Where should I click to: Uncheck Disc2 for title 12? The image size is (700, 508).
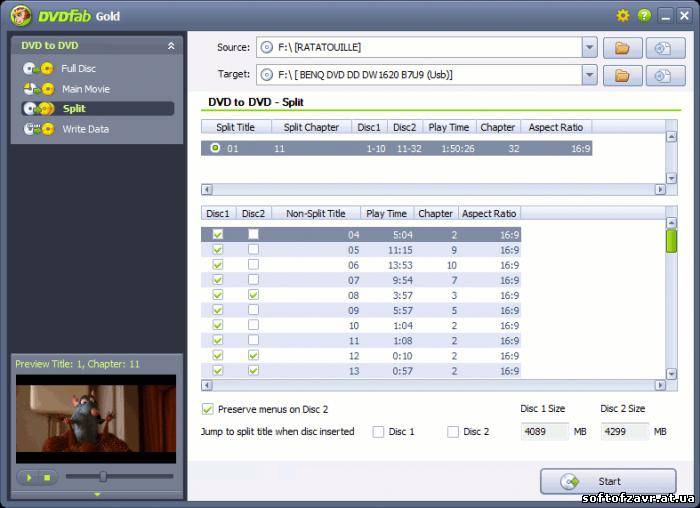pyautogui.click(x=253, y=355)
